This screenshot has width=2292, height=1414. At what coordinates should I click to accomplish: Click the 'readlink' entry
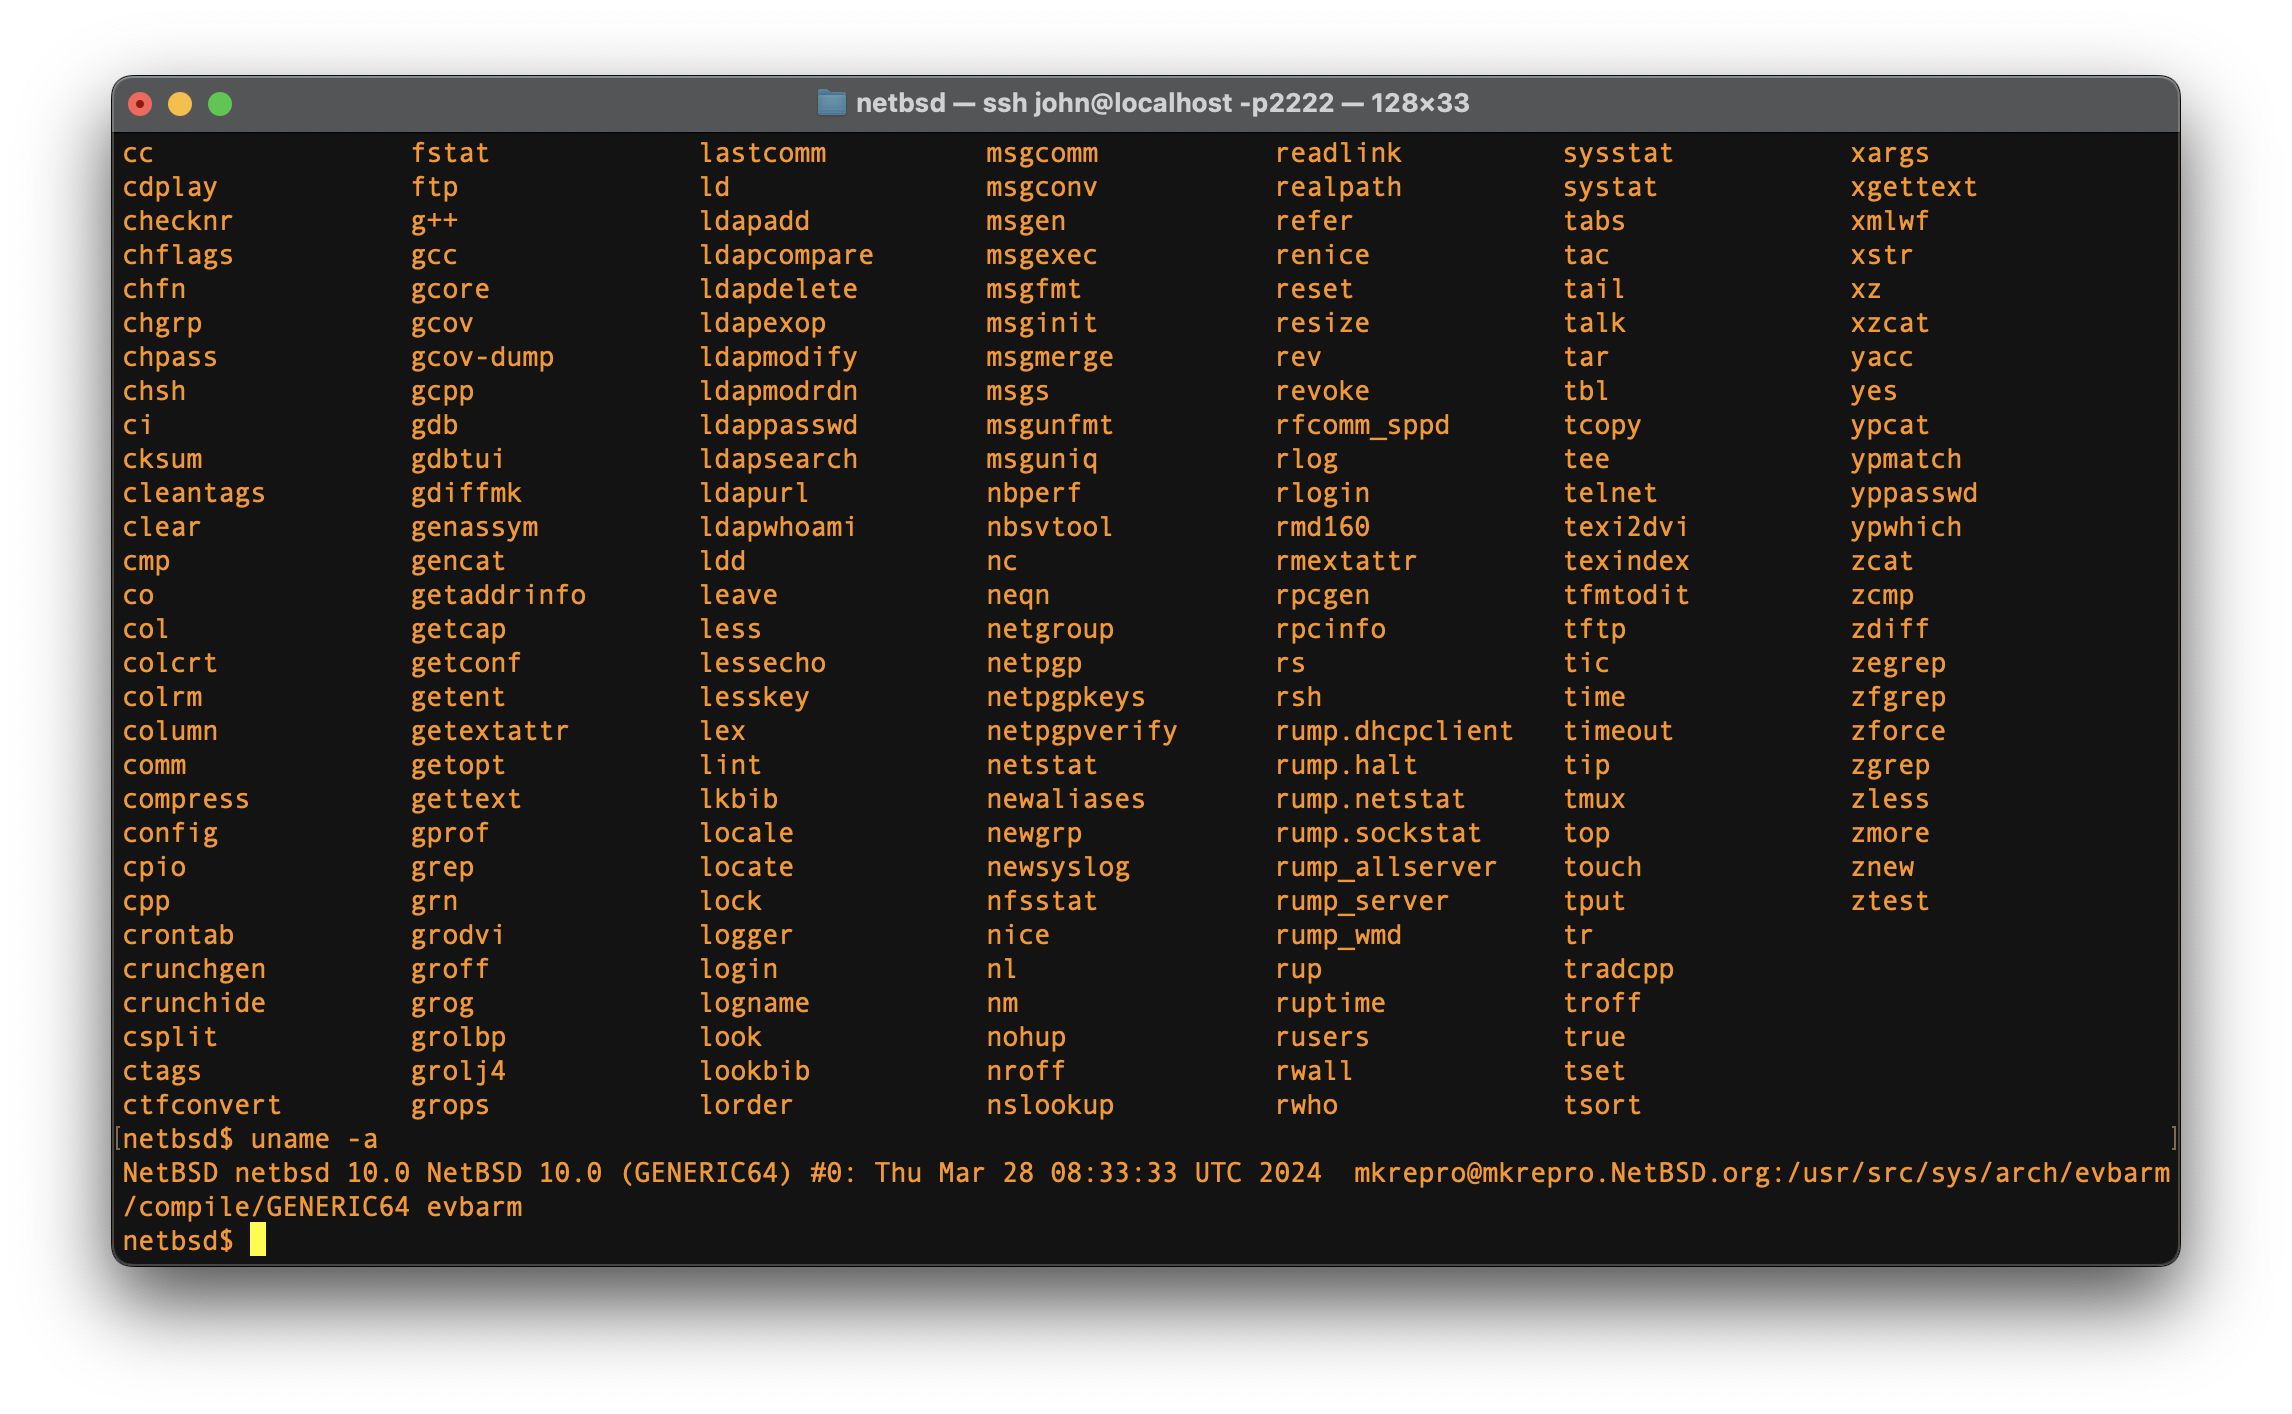[x=1339, y=153]
